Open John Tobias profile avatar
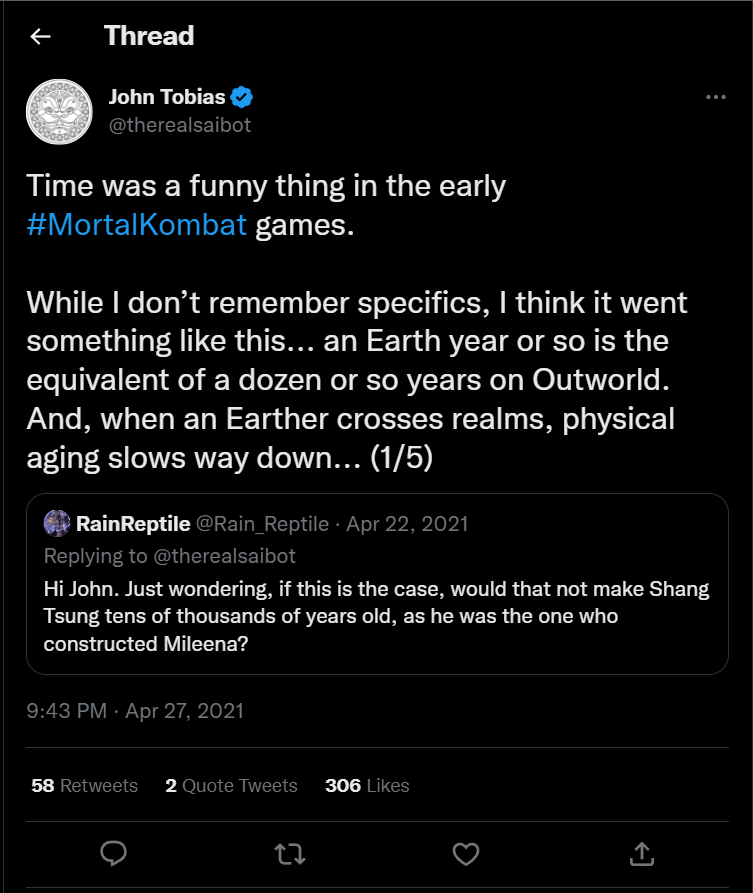753x893 pixels. click(58, 111)
